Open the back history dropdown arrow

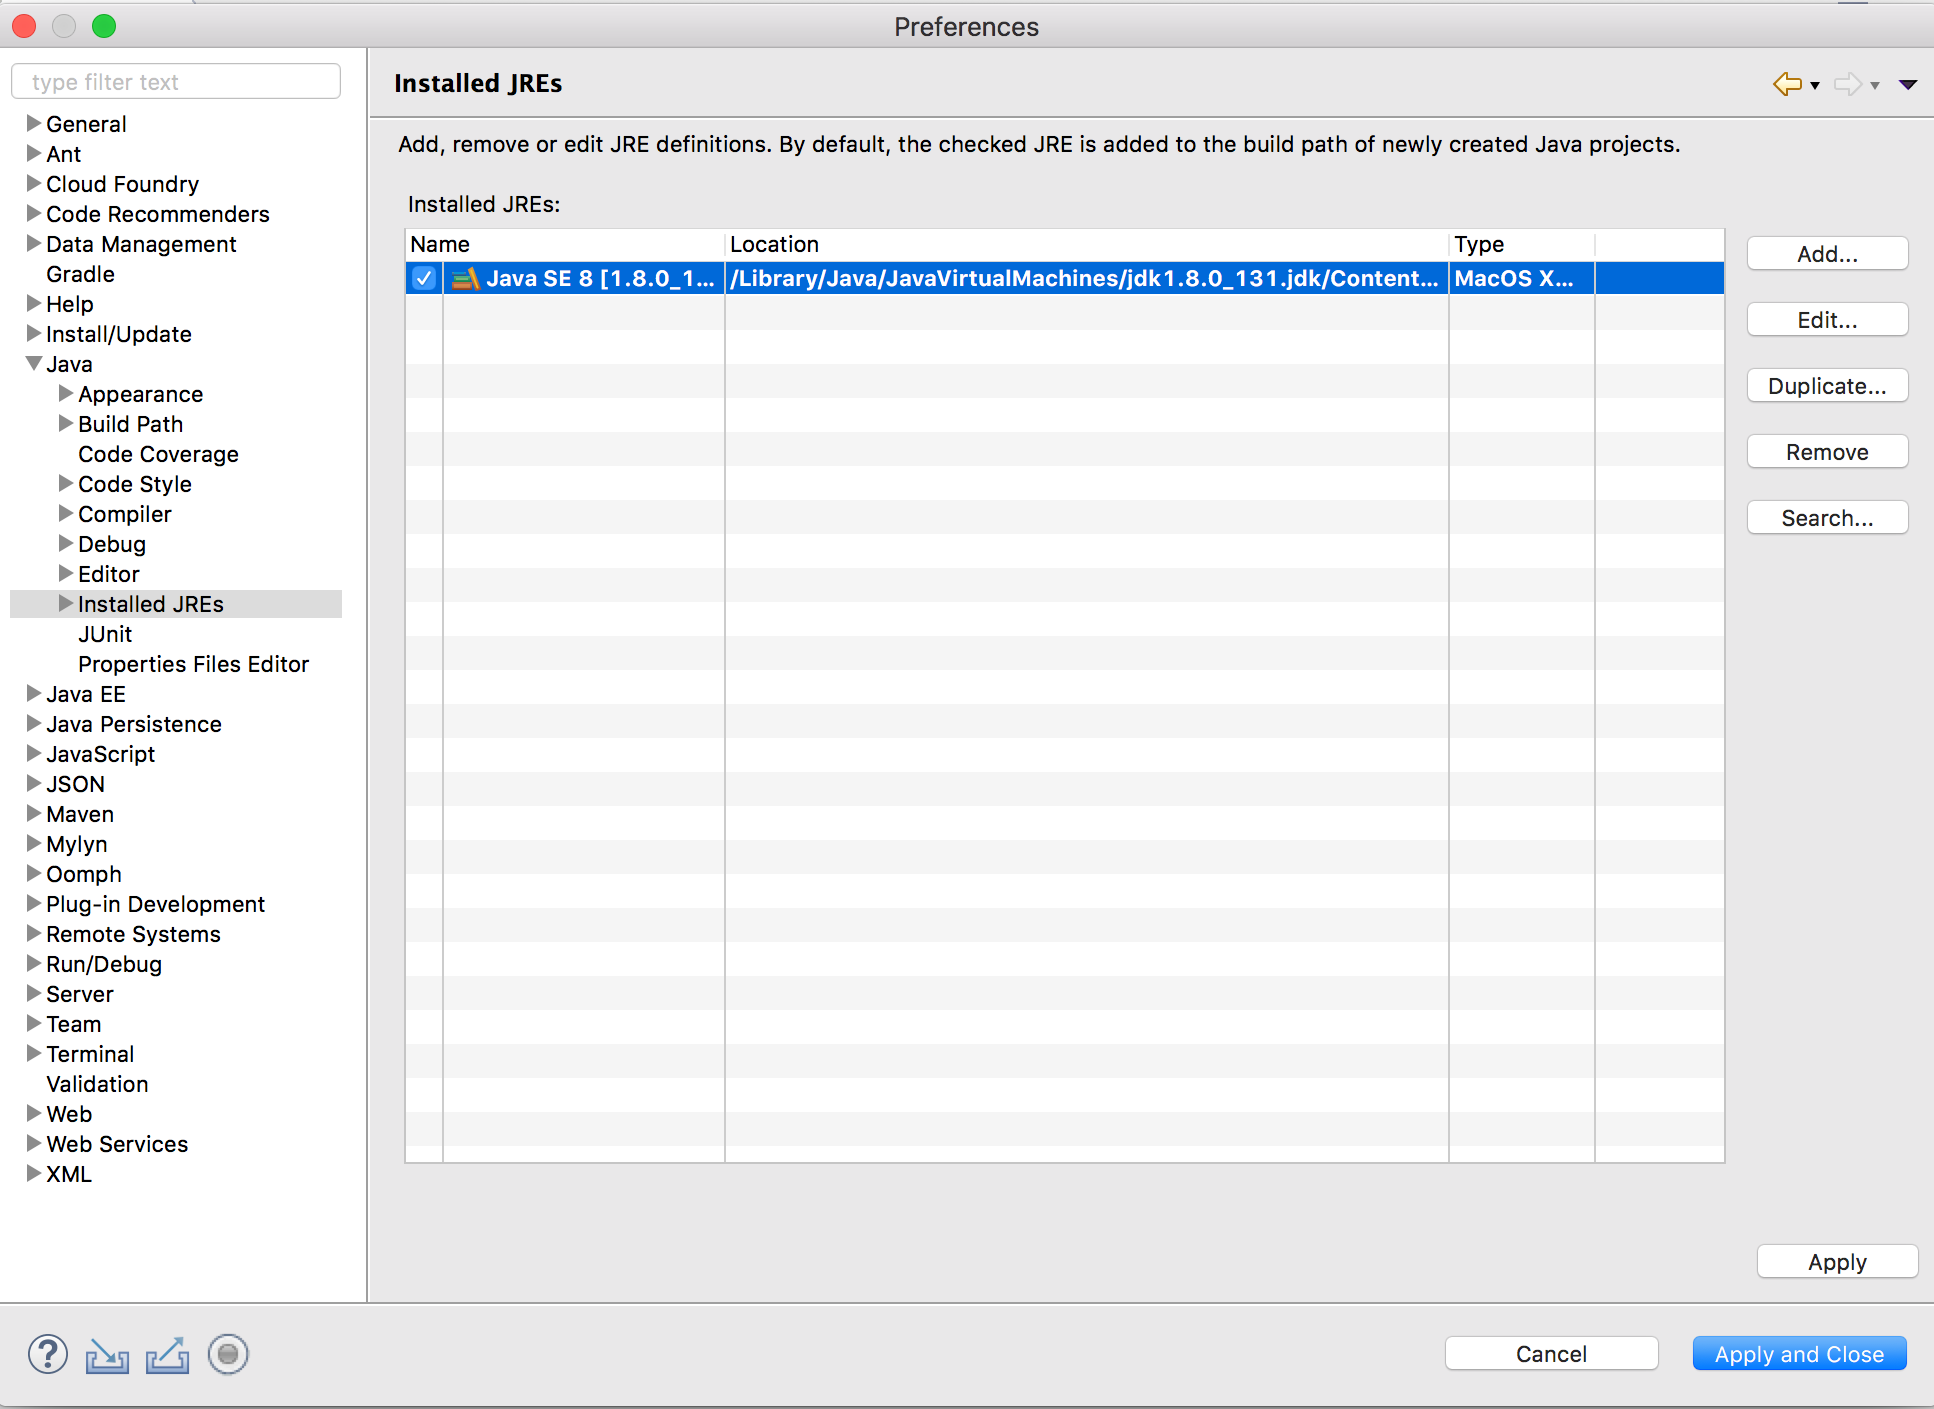pos(1815,86)
